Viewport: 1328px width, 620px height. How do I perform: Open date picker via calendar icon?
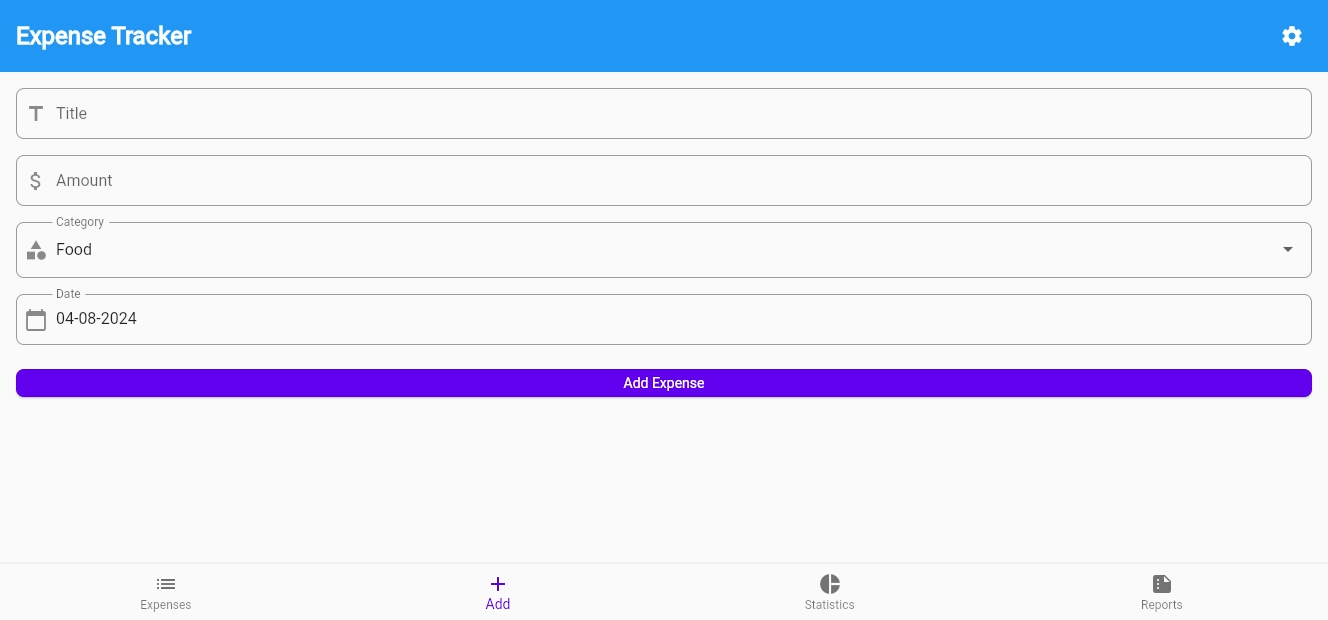(x=36, y=320)
